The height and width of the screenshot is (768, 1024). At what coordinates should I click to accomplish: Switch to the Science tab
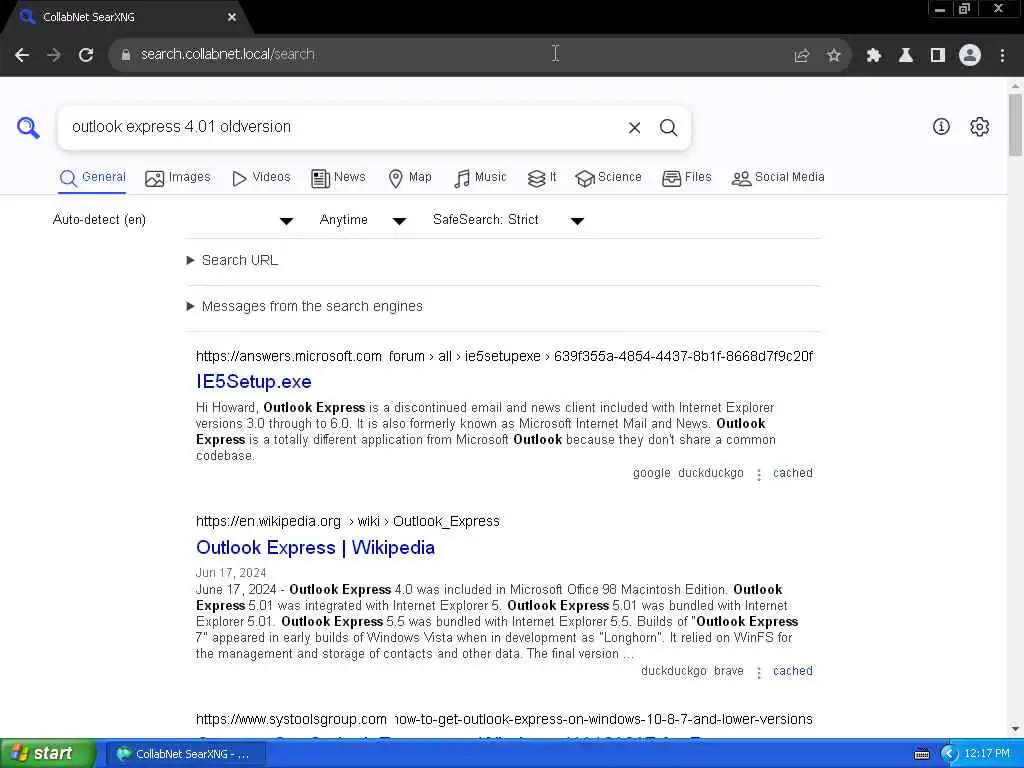tap(608, 178)
